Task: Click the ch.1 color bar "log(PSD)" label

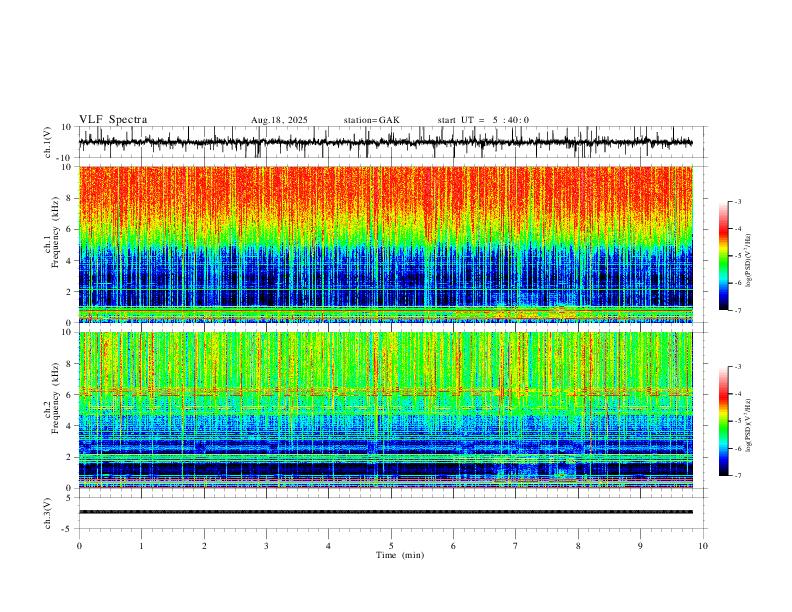Action: click(x=749, y=261)
